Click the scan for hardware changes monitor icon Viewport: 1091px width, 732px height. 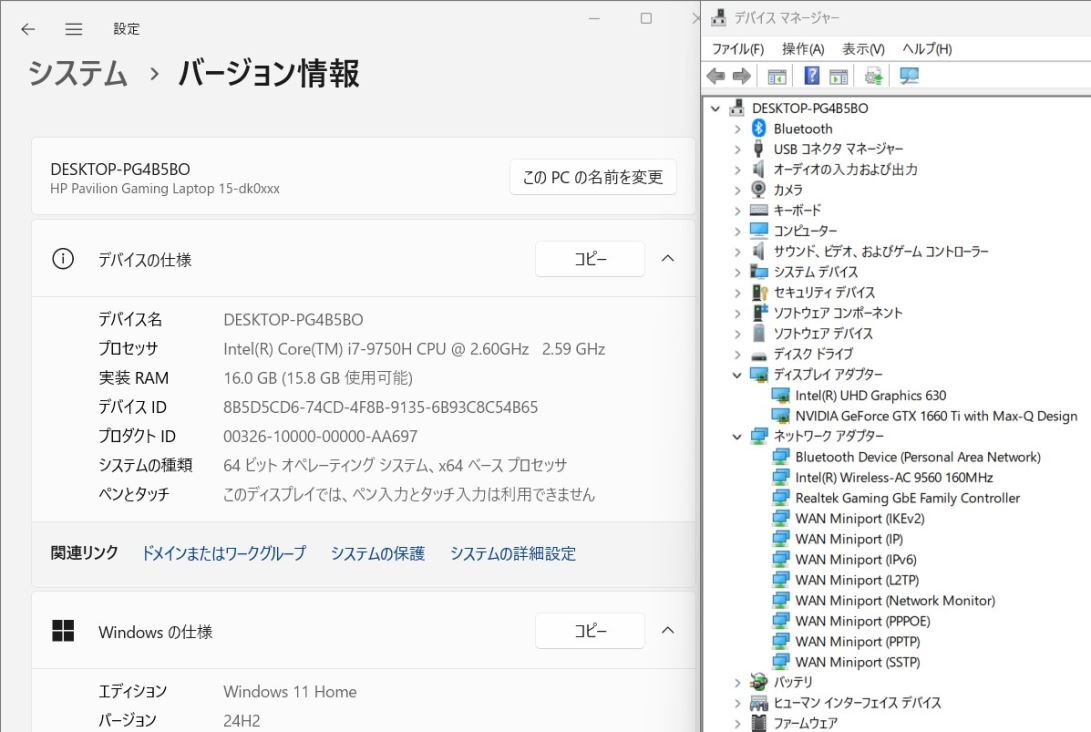tap(909, 76)
